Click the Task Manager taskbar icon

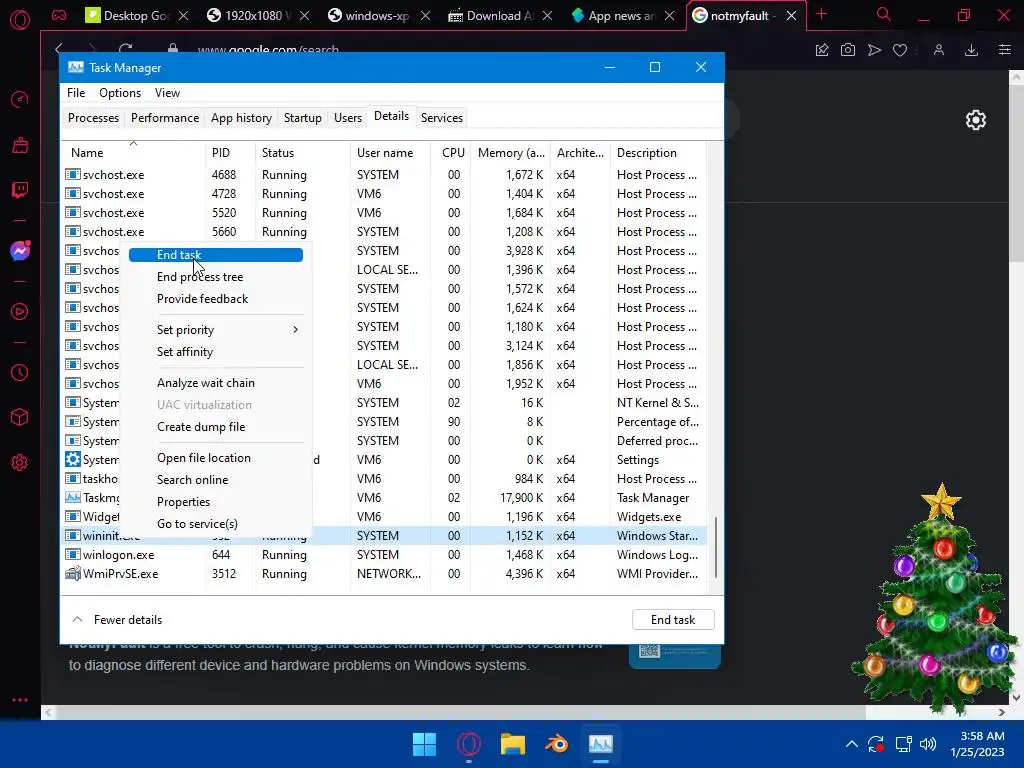point(601,744)
